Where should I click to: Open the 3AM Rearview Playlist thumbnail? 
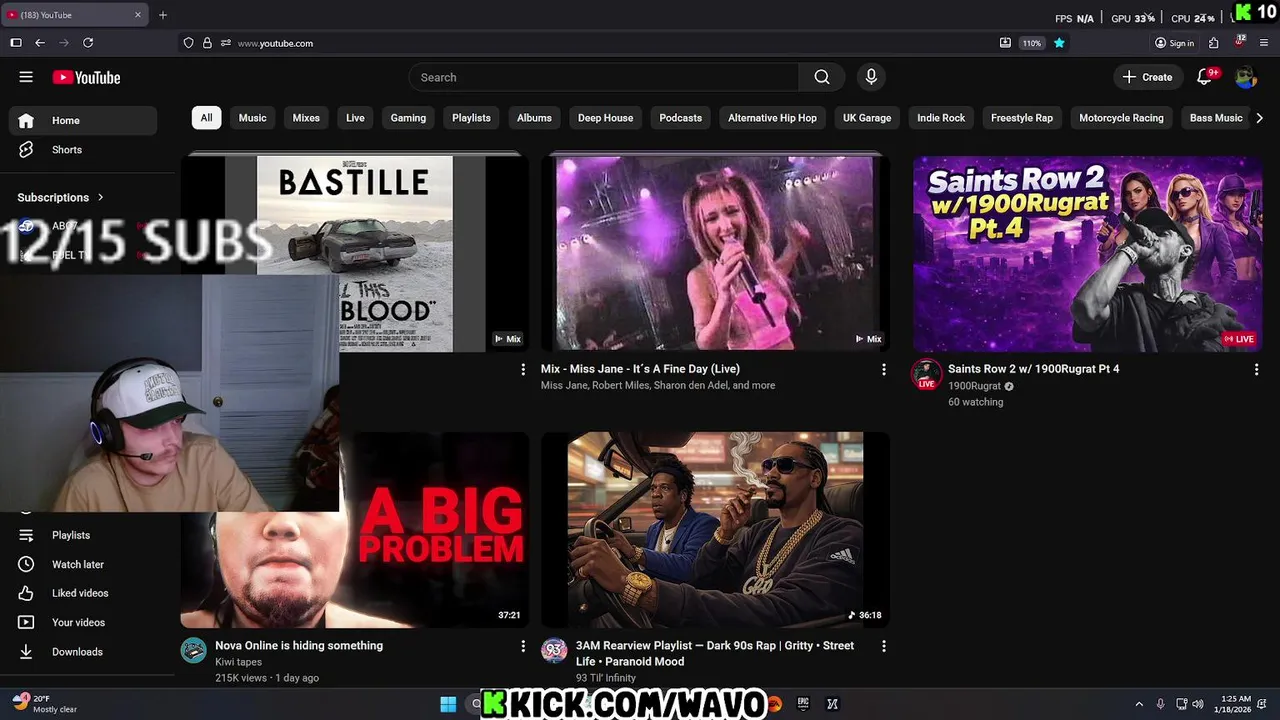coord(715,530)
